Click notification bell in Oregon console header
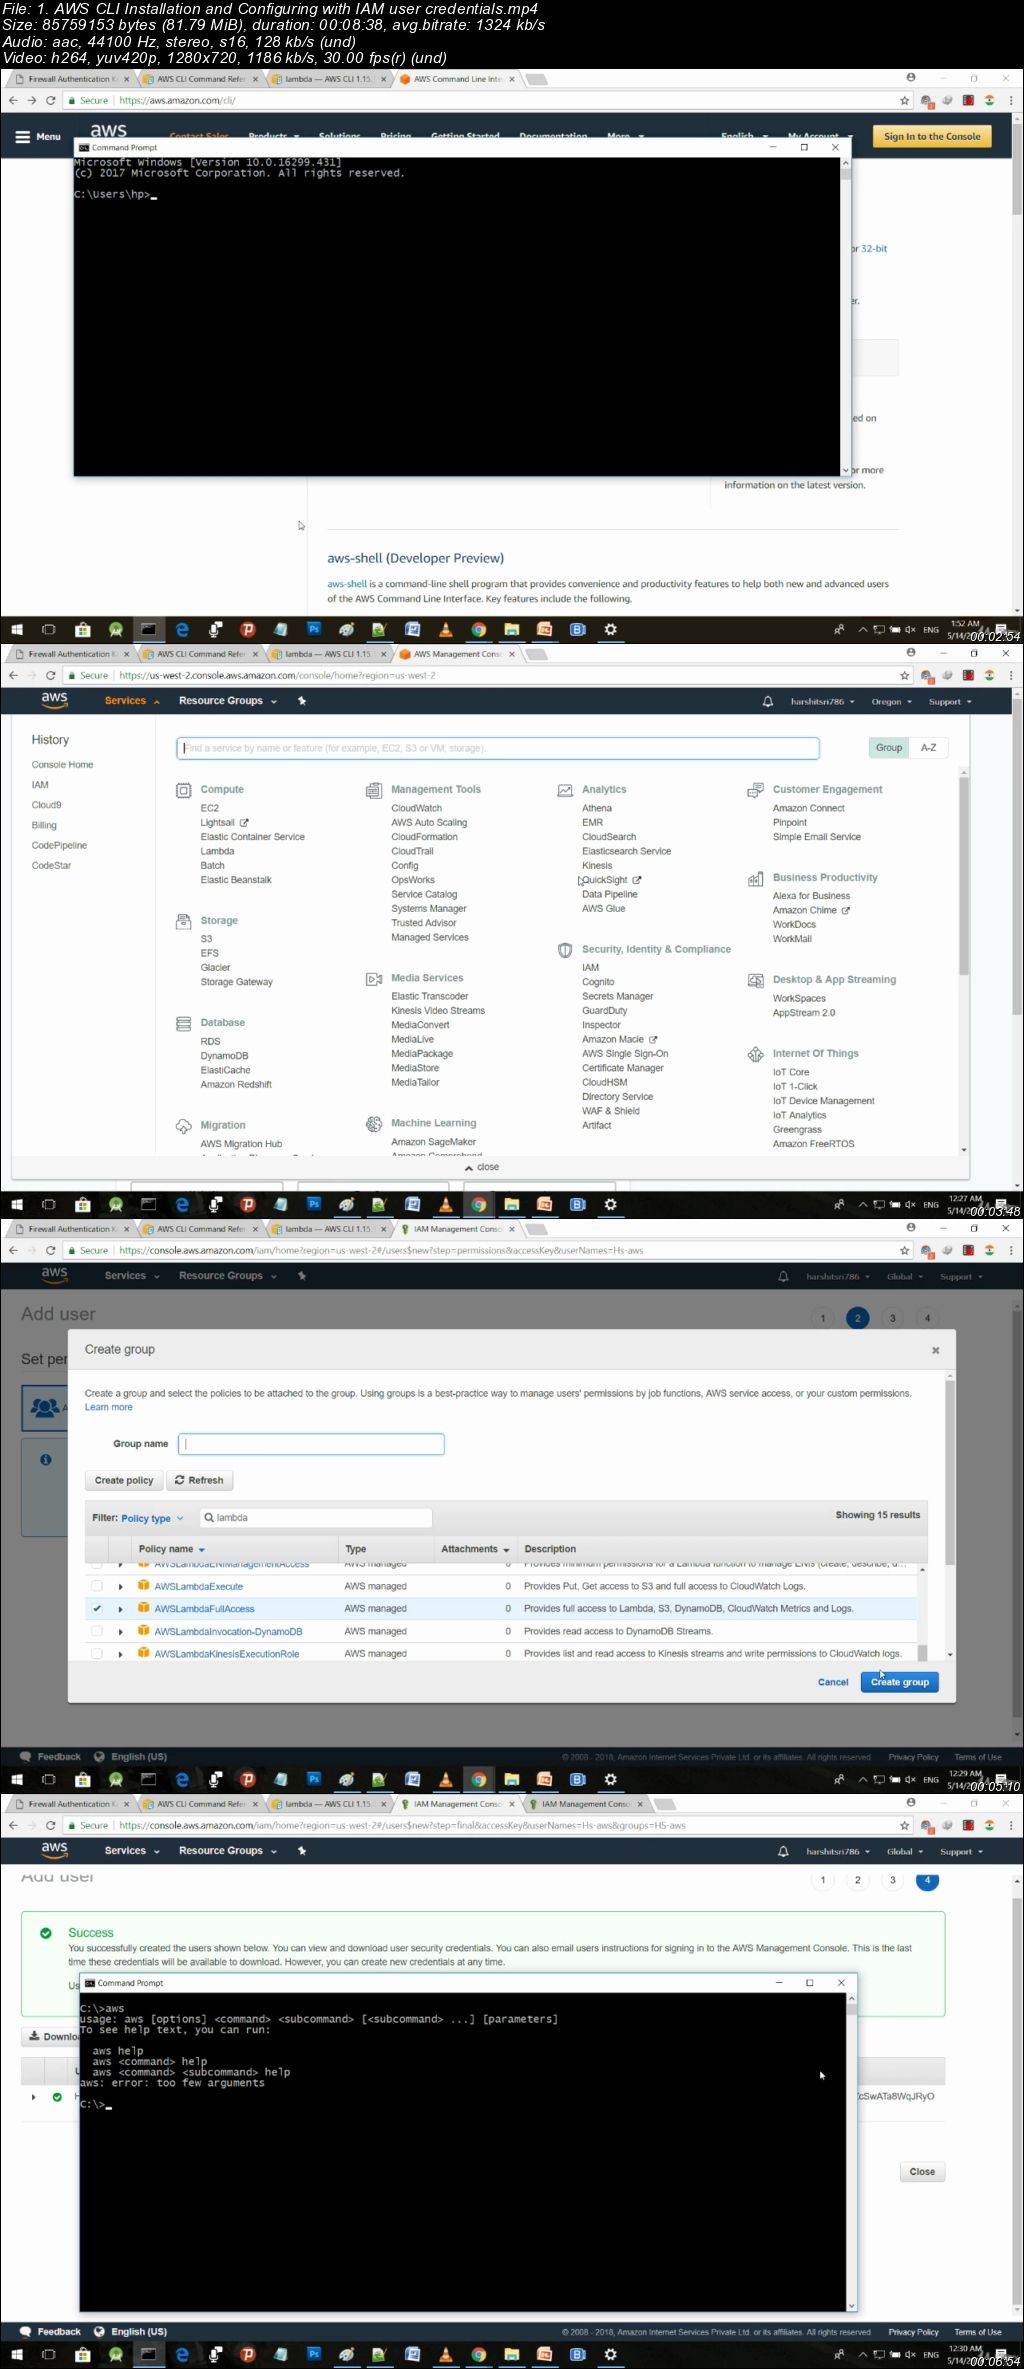Viewport: 1024px width, 2369px height. click(768, 702)
